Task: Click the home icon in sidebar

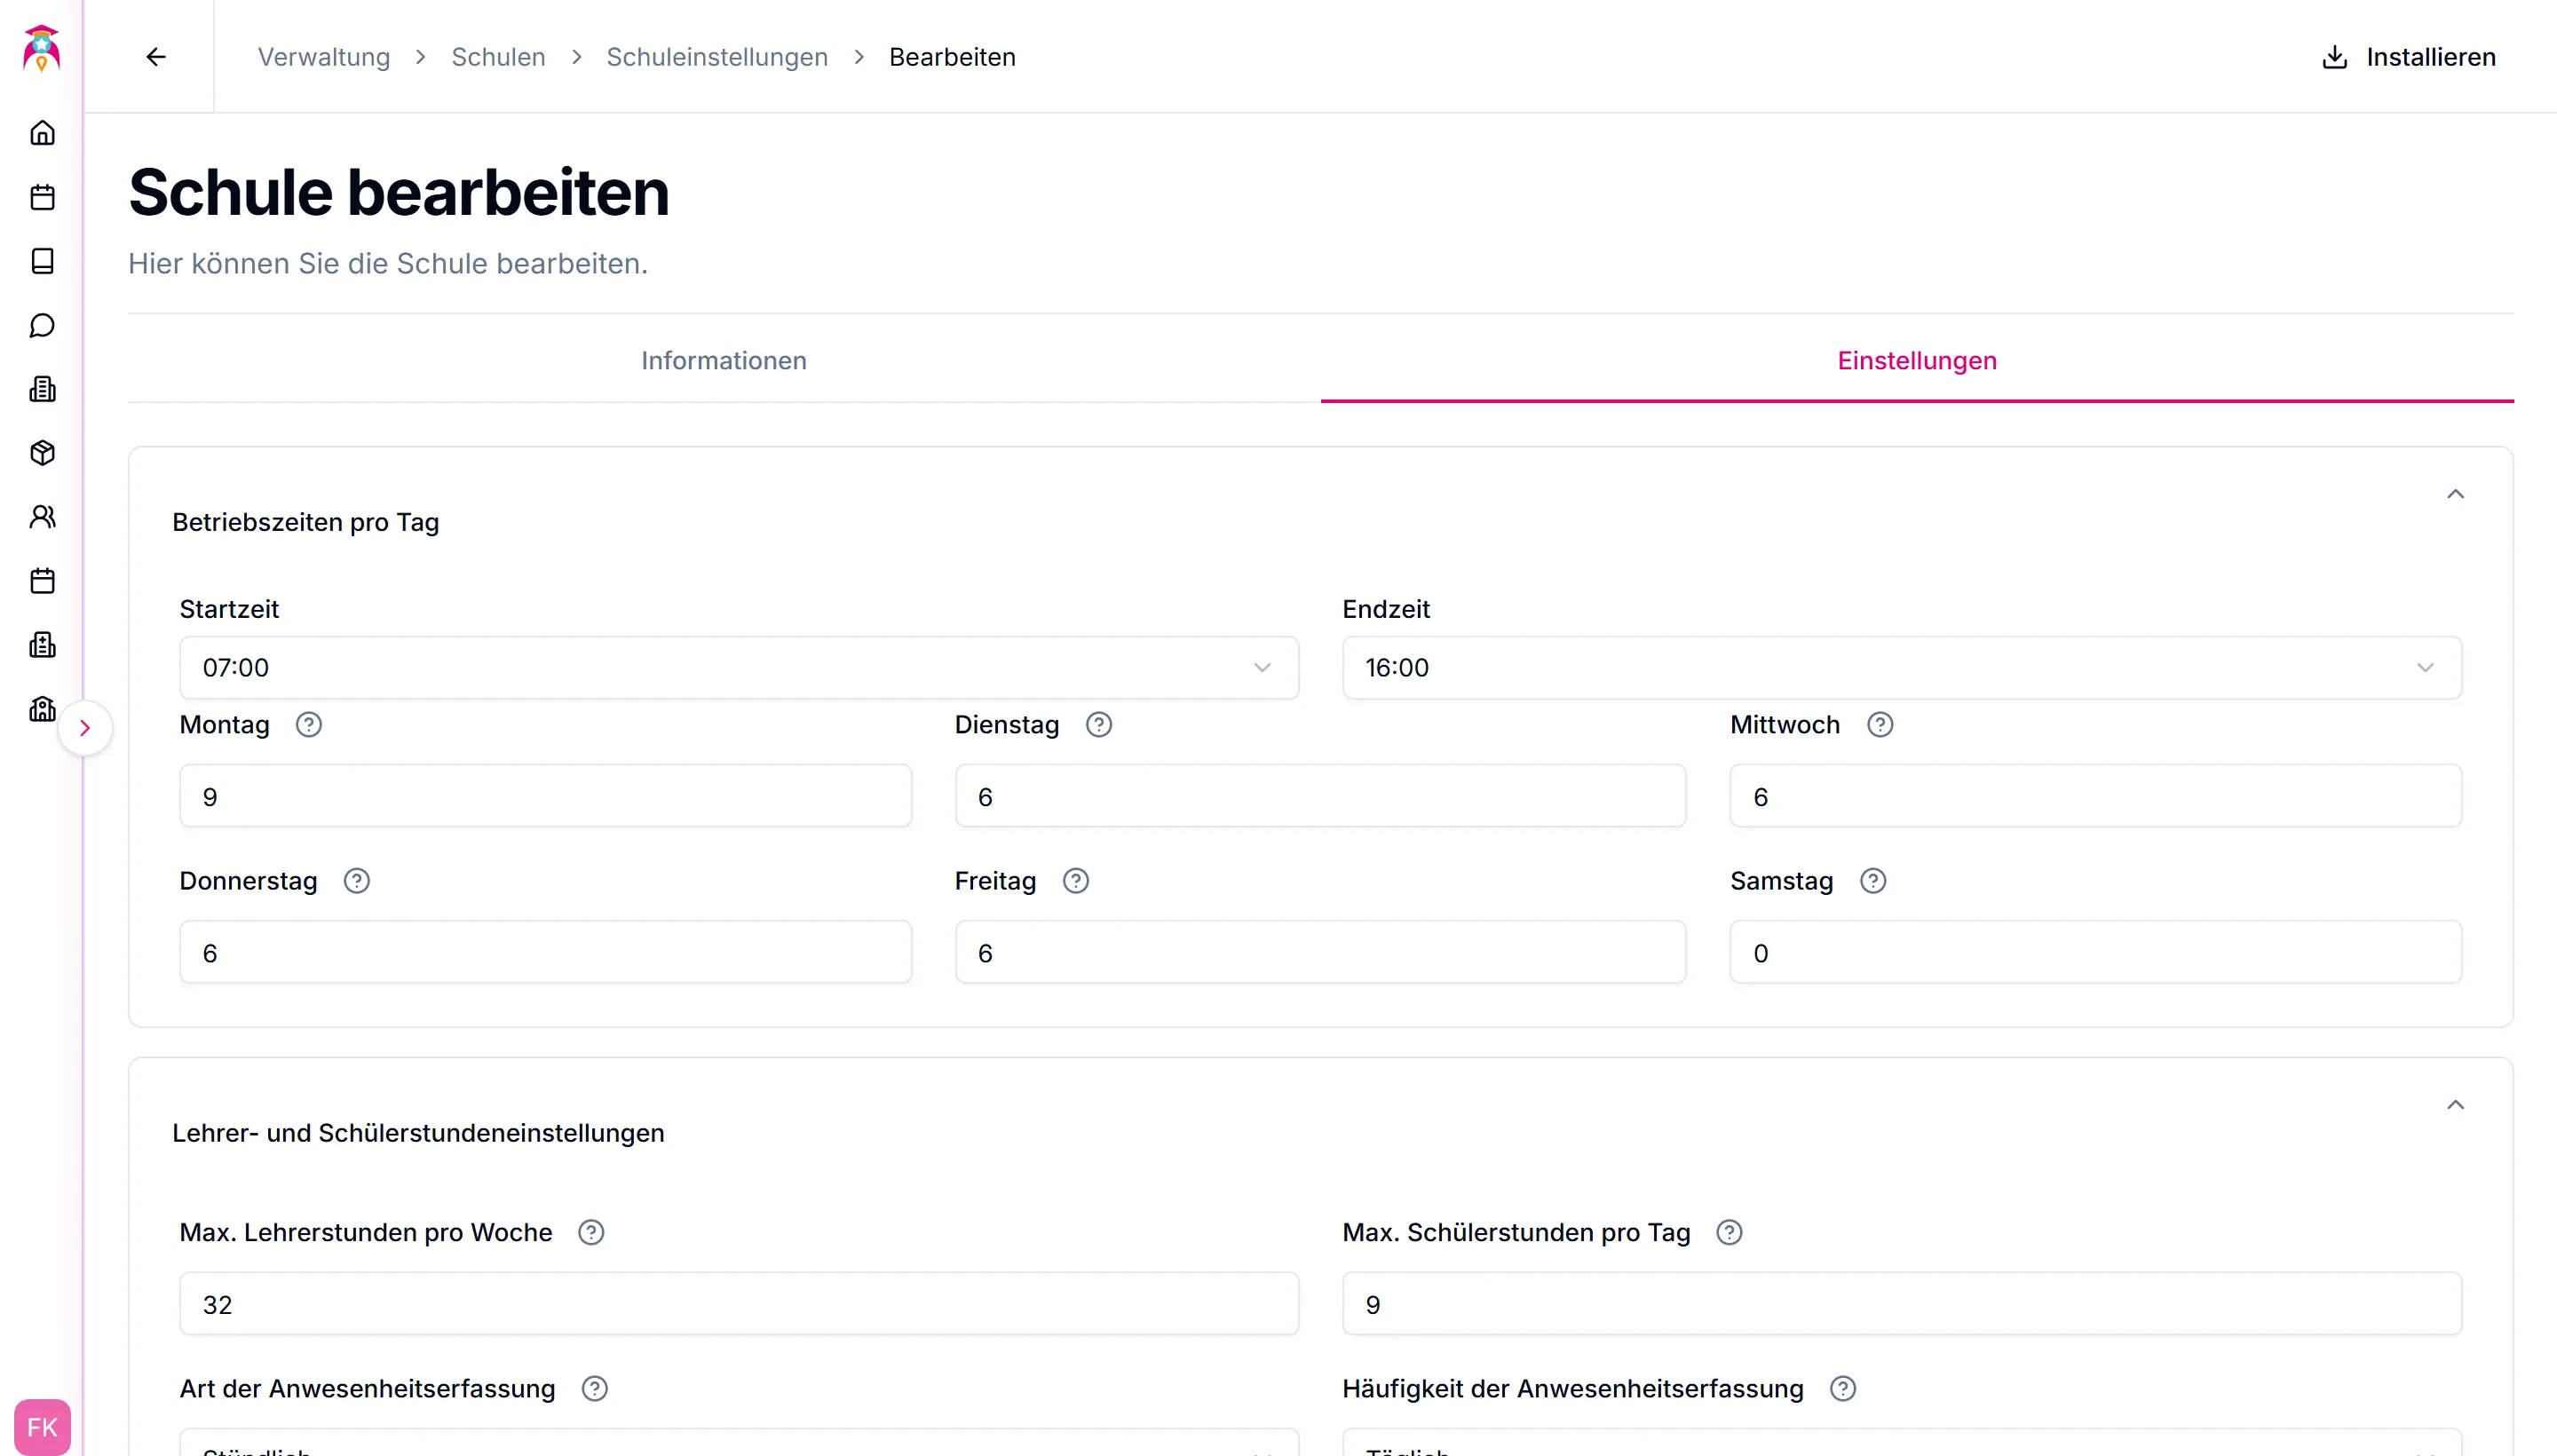Action: pos(42,133)
